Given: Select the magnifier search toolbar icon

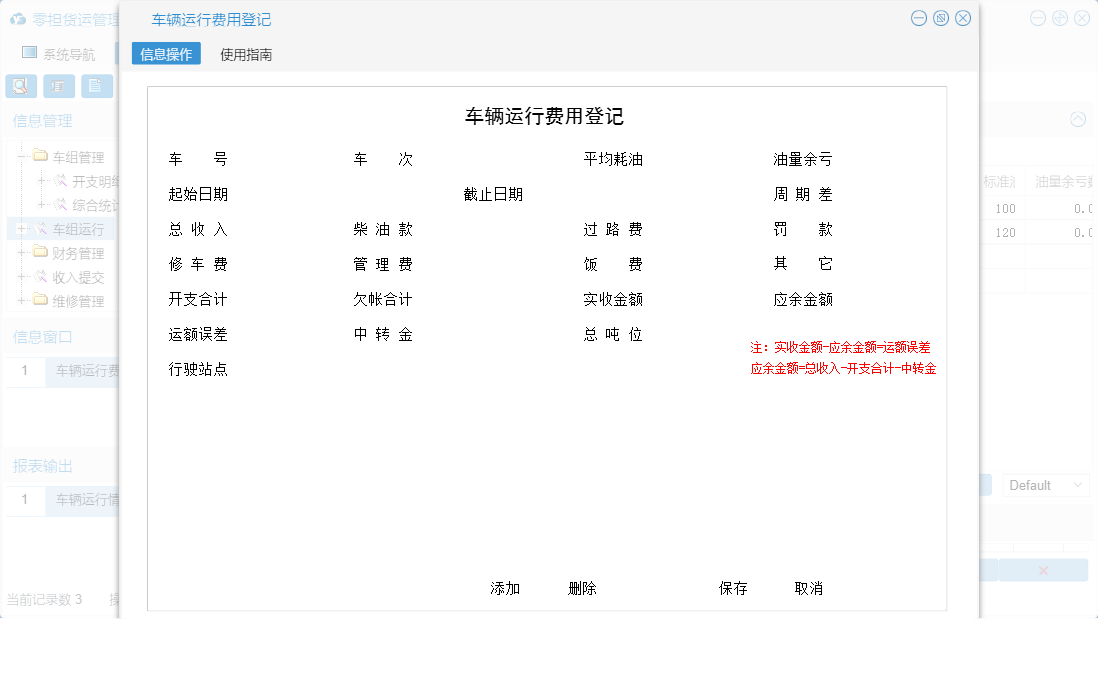Looking at the screenshot, I should (19, 86).
